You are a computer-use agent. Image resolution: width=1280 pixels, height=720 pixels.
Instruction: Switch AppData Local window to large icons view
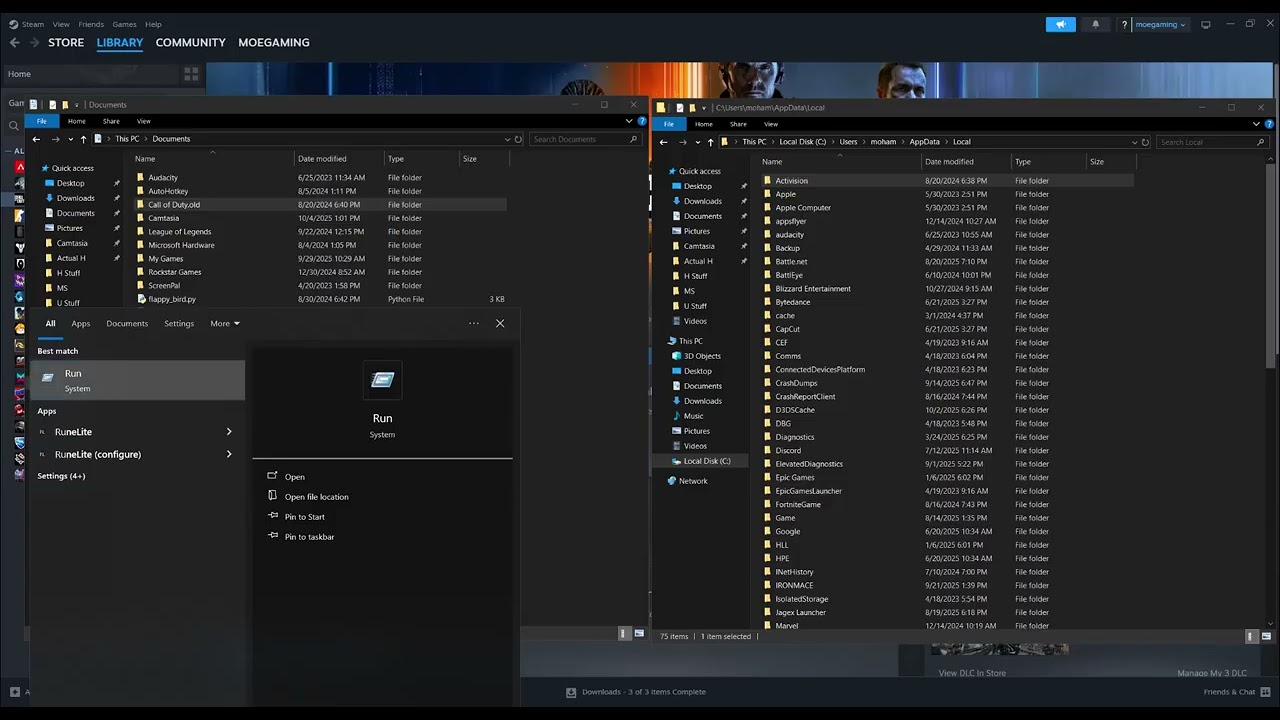point(1267,636)
